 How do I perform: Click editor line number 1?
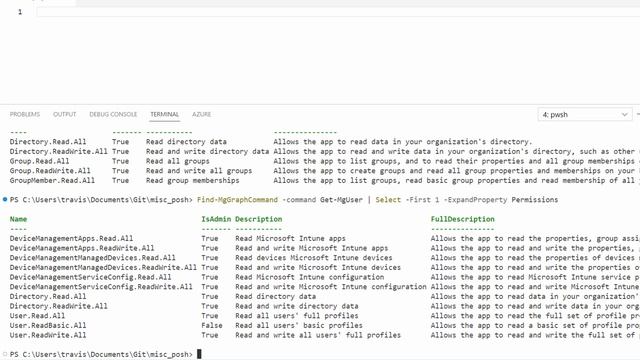pyautogui.click(x=20, y=12)
